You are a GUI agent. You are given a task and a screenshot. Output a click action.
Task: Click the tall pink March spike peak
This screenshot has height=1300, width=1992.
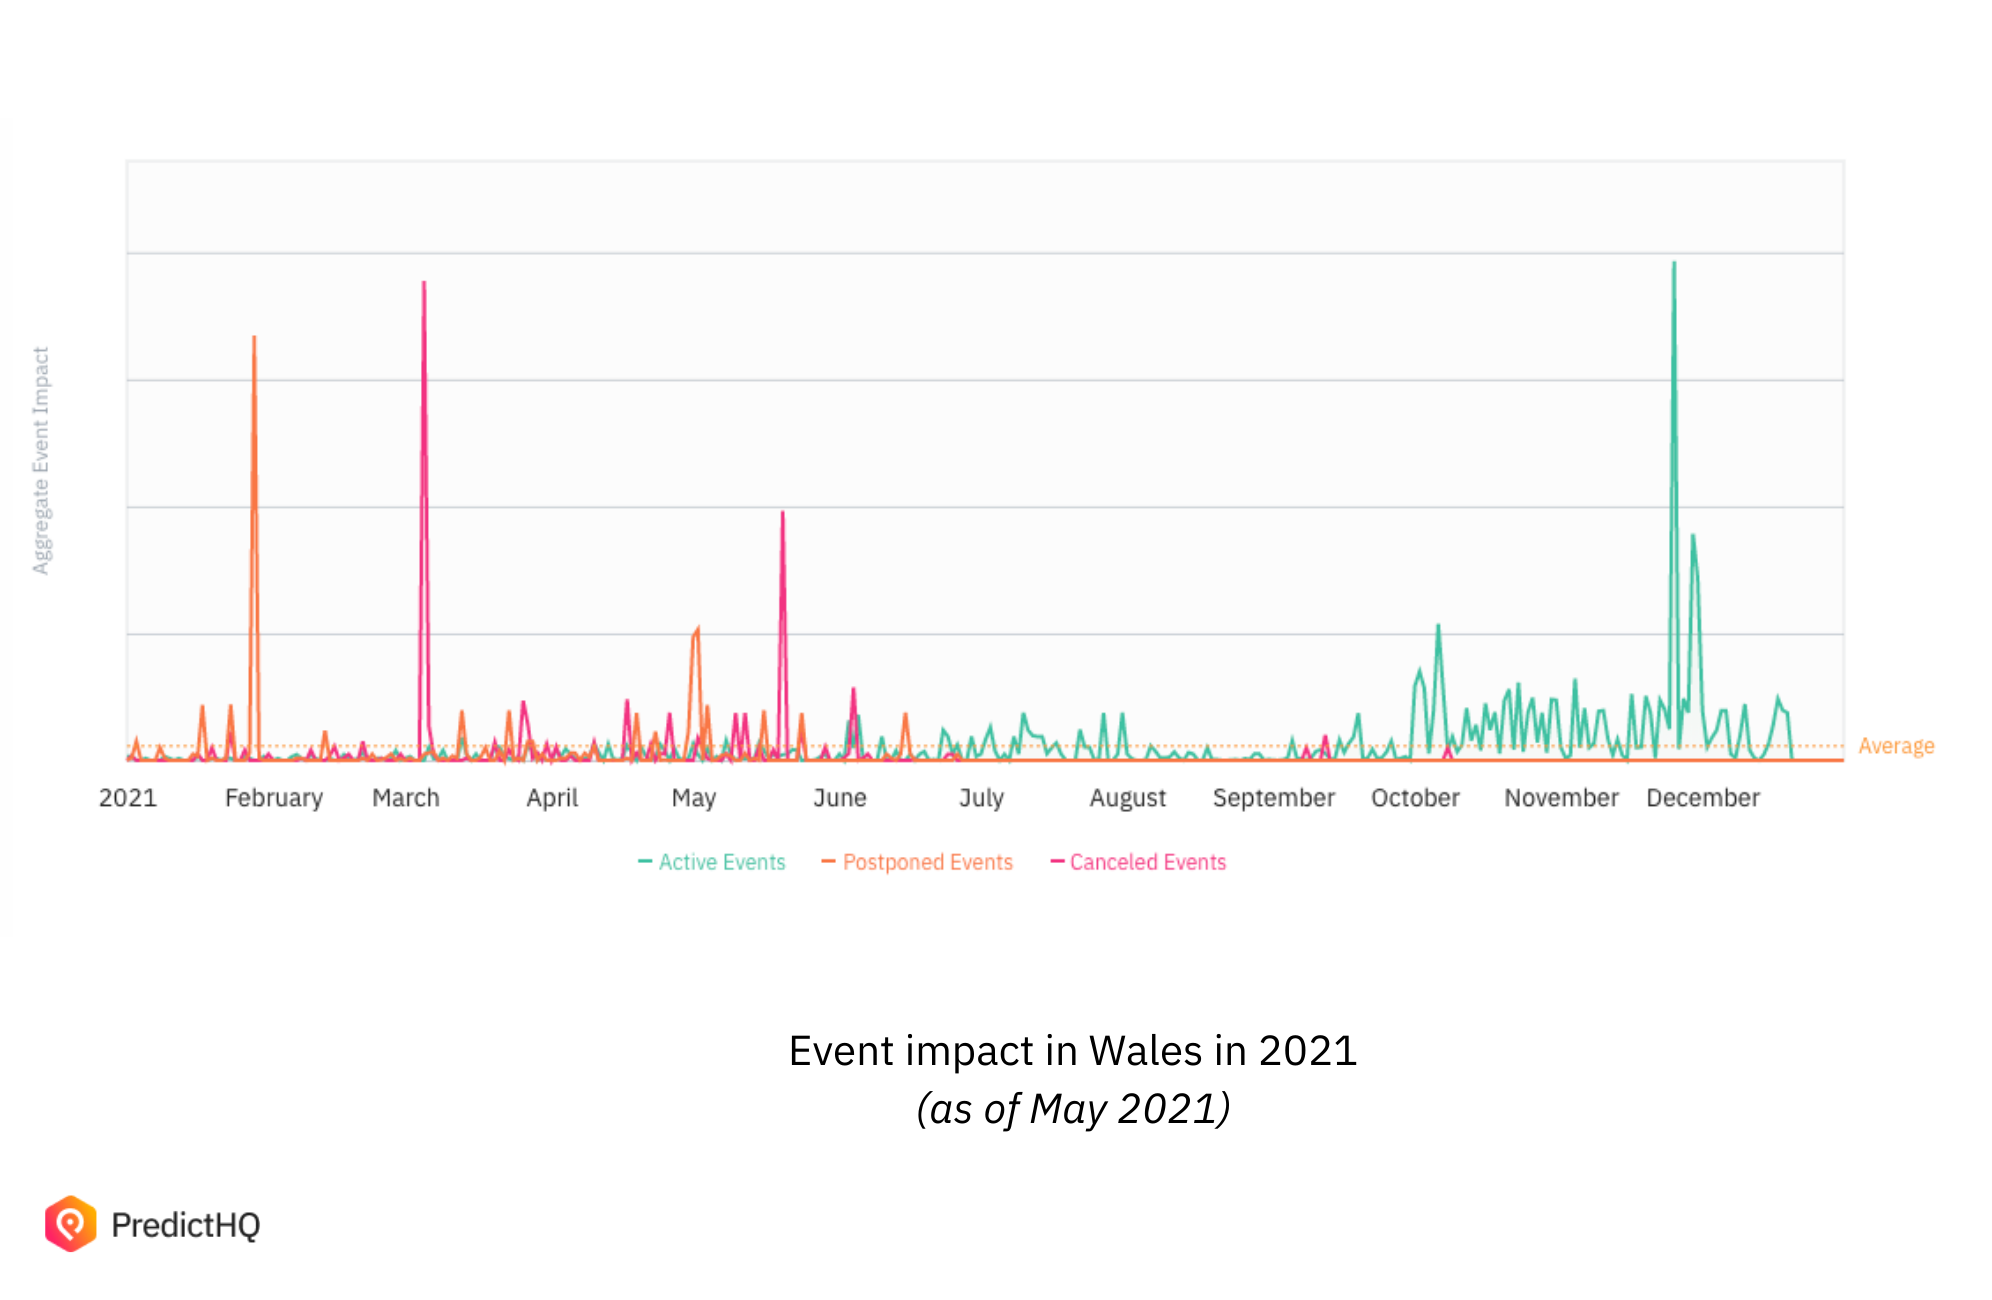tap(424, 284)
